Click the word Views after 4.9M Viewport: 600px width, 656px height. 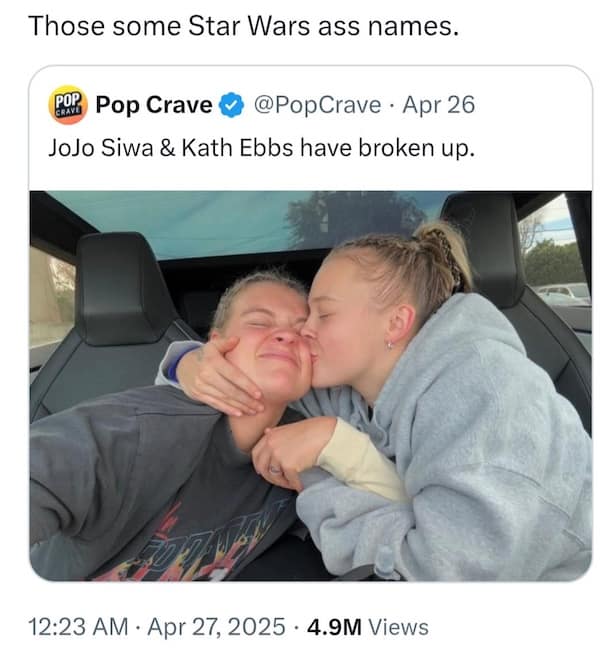click(x=398, y=627)
